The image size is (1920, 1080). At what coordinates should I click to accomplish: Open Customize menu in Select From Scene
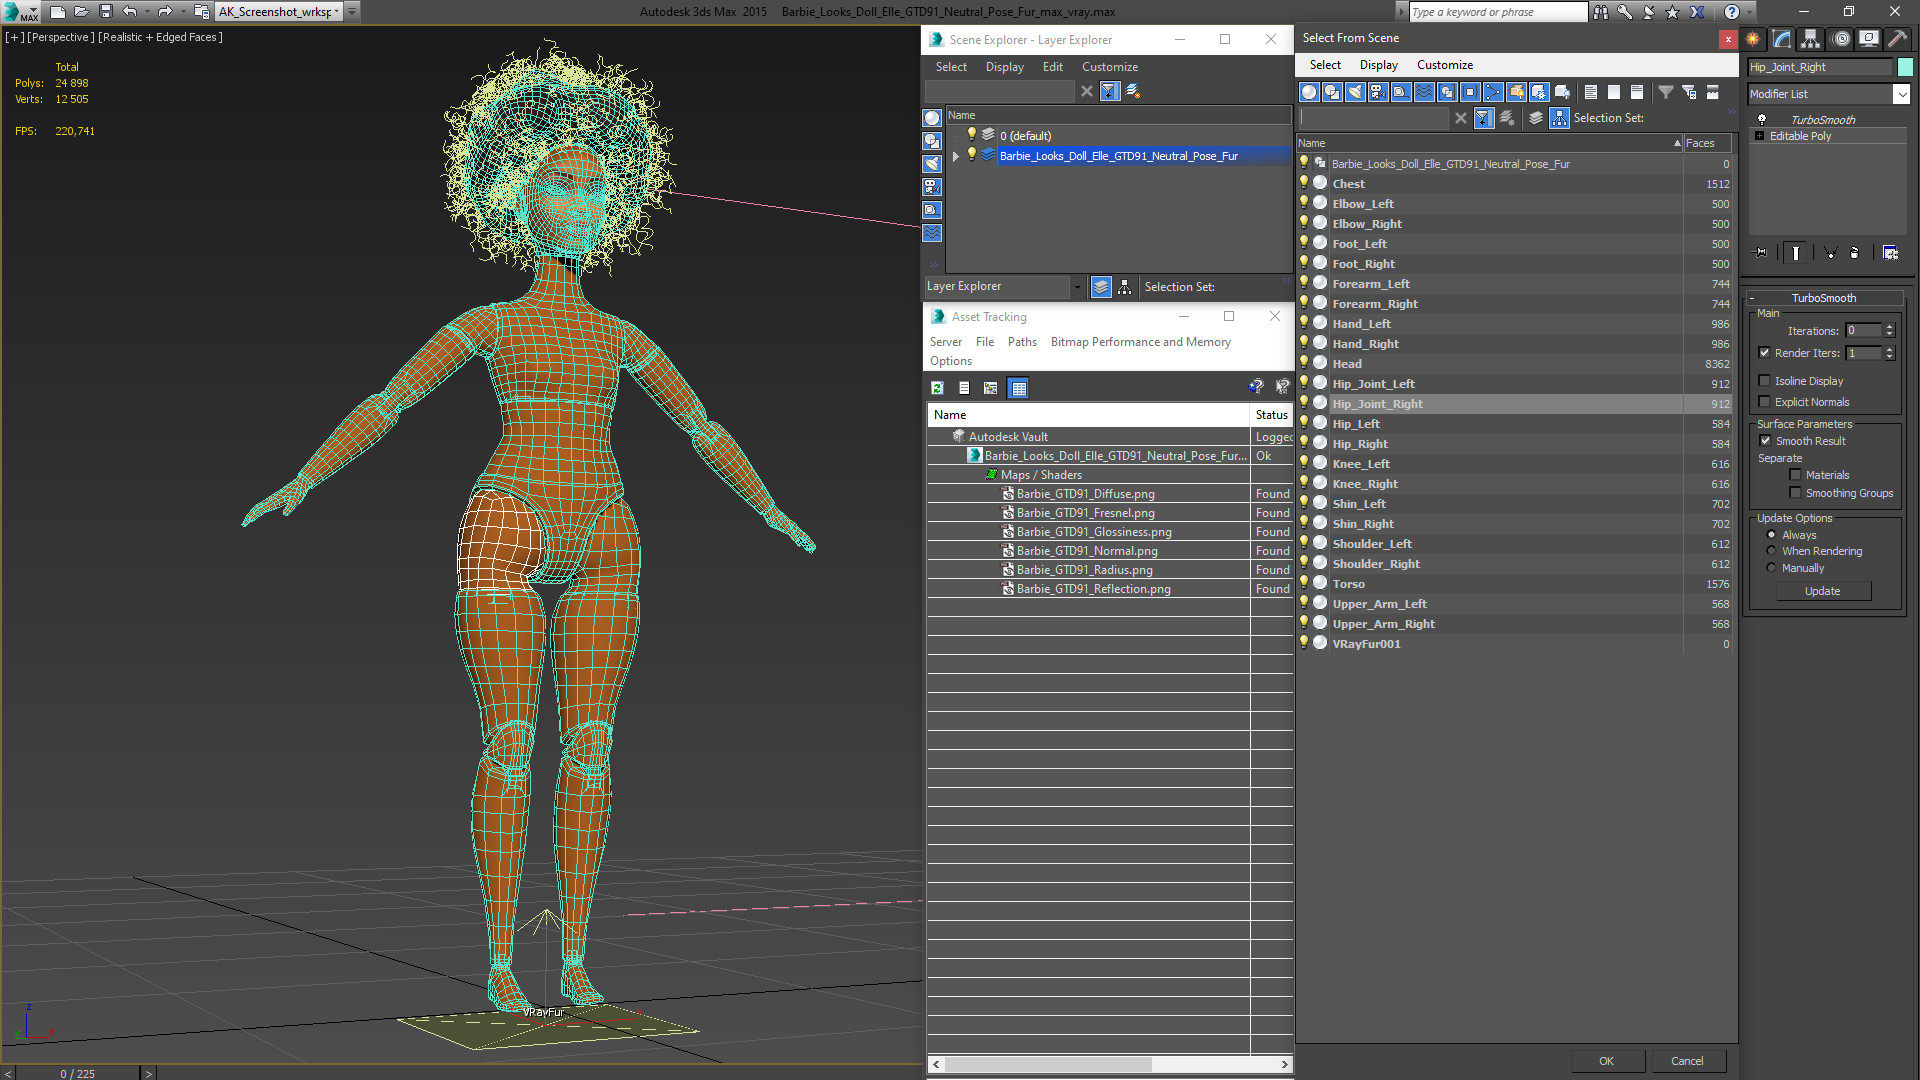[1444, 65]
